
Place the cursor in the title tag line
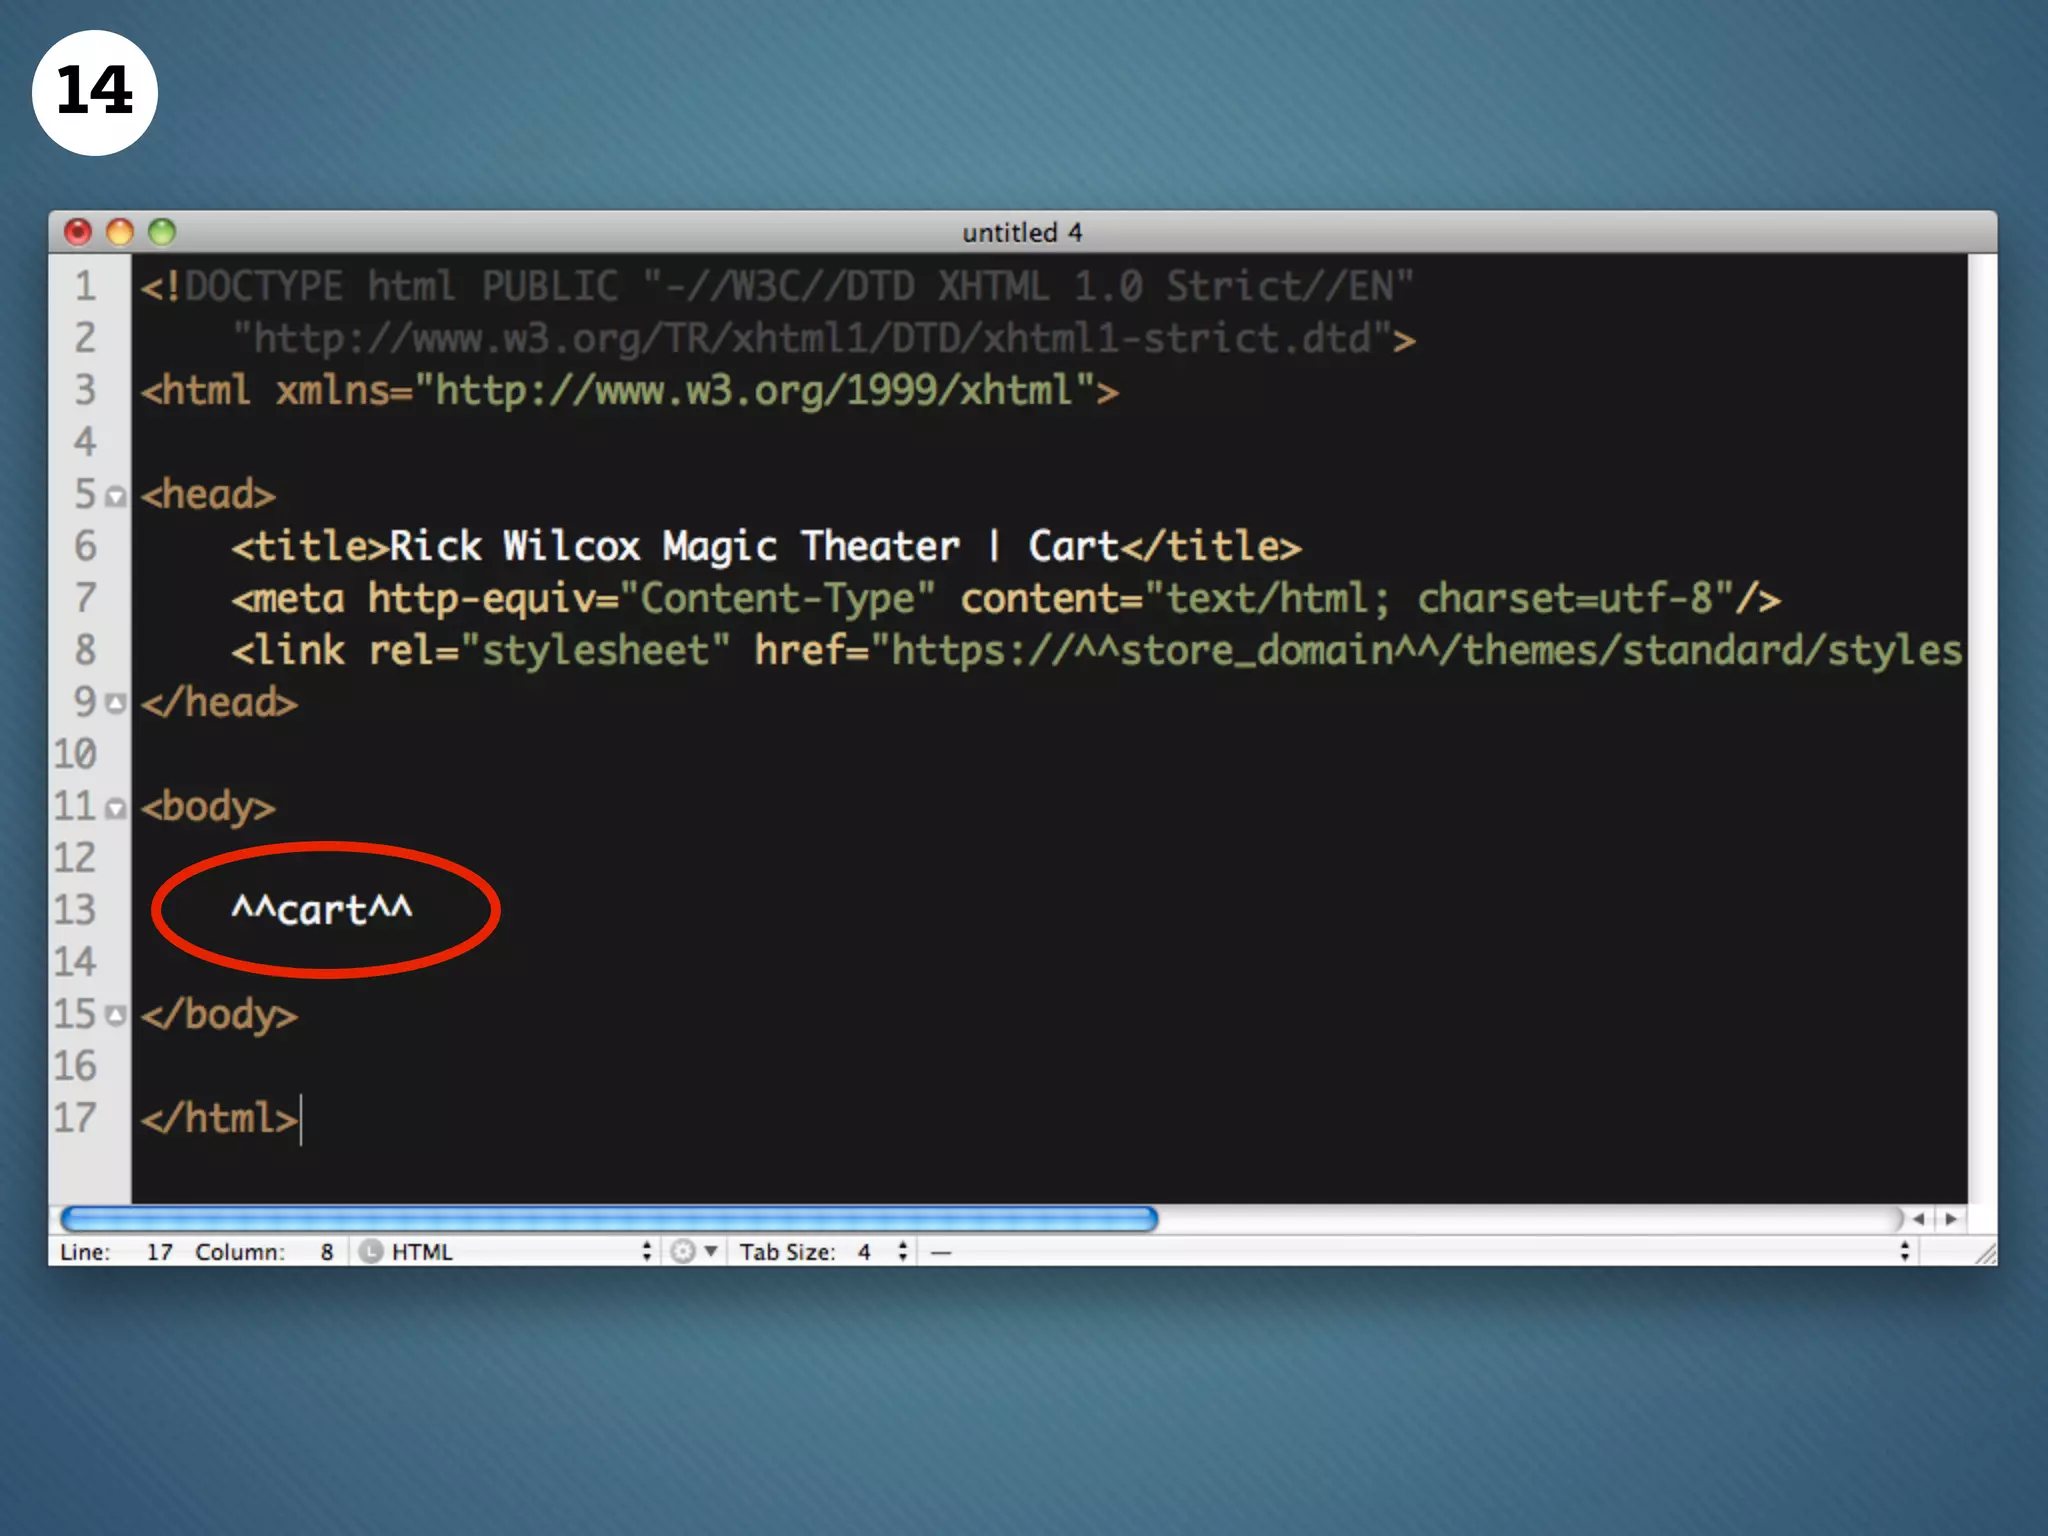pos(765,547)
